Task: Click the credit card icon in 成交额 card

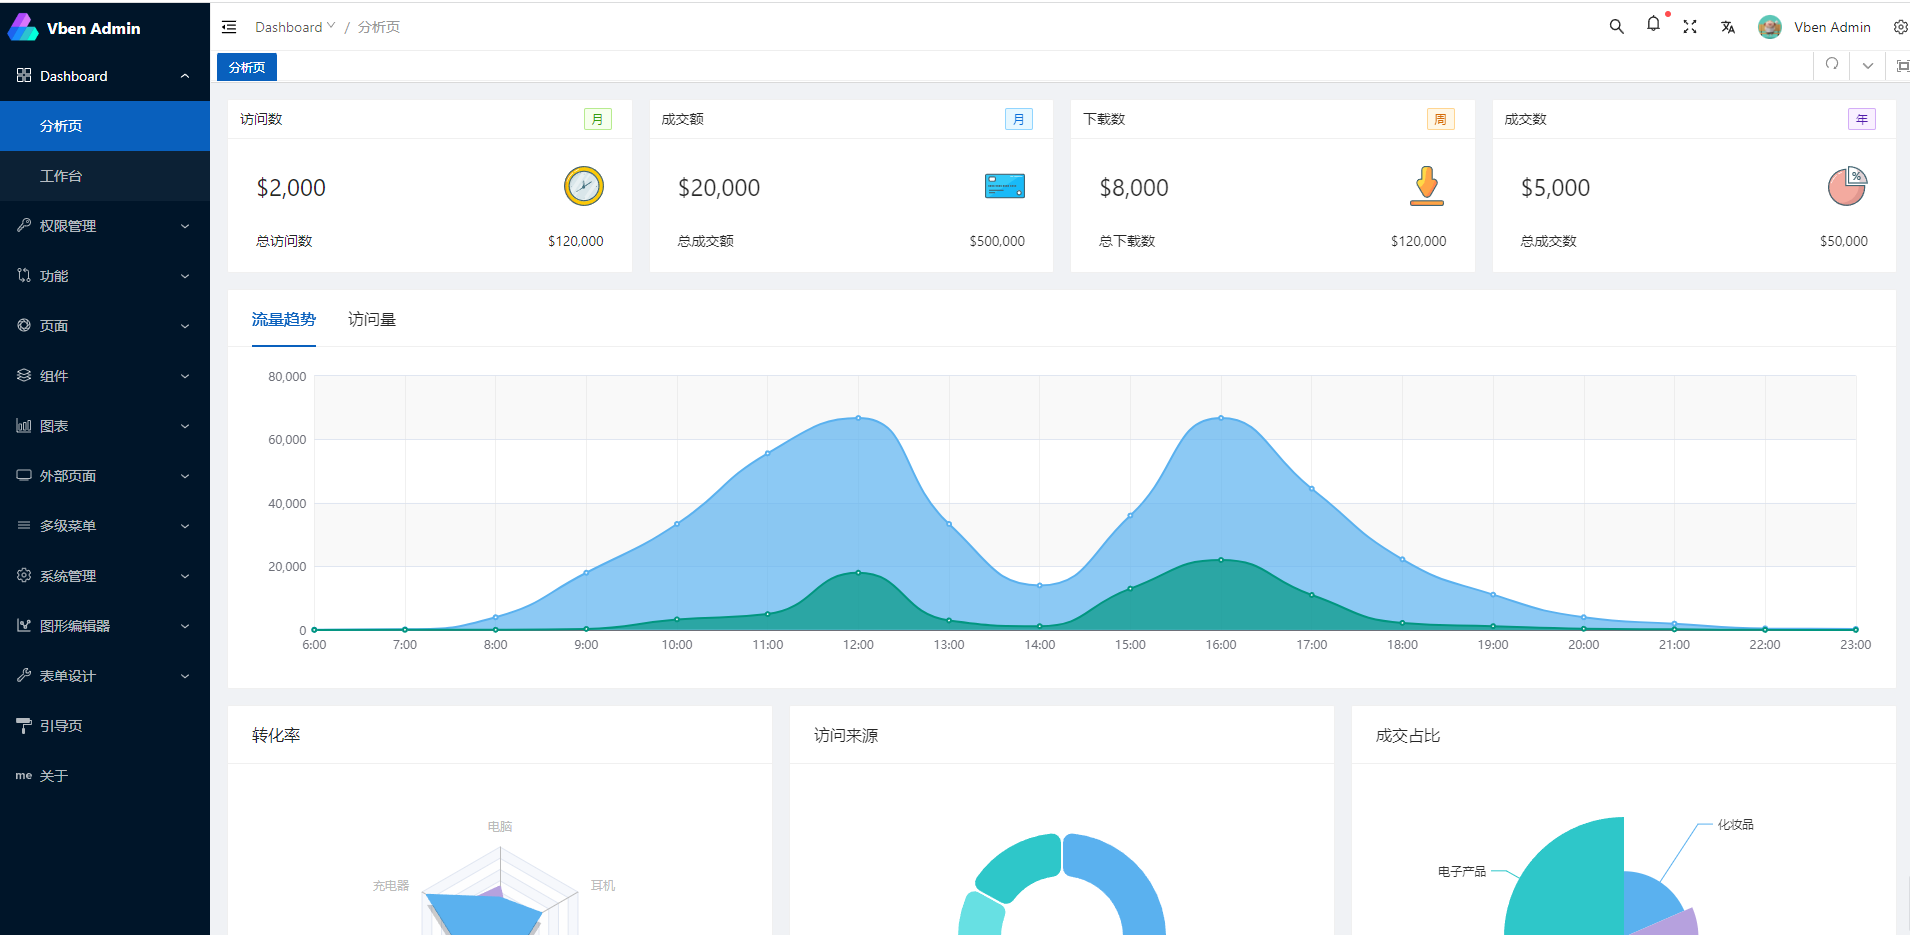Action: (1005, 186)
